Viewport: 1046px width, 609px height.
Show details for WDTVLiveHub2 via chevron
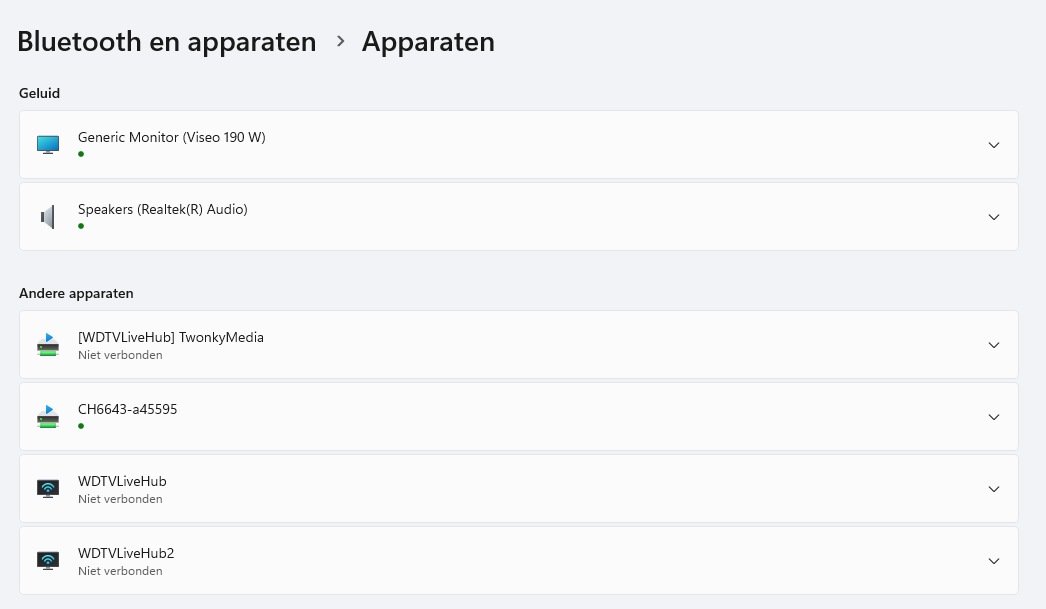[993, 561]
